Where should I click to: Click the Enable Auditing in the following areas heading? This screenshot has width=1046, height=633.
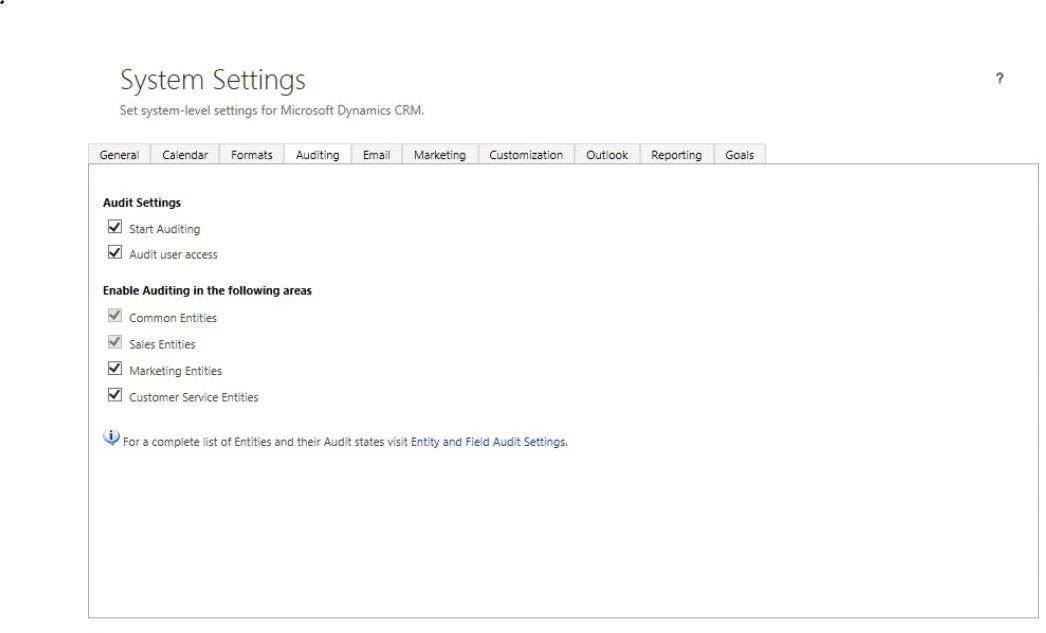coord(207,291)
